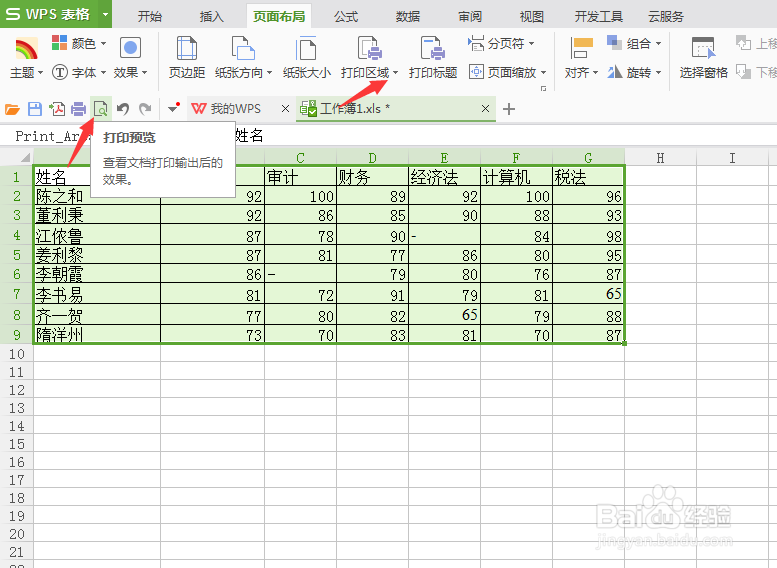
Task: Expand the 旋转 dropdown arrow
Action: point(659,73)
